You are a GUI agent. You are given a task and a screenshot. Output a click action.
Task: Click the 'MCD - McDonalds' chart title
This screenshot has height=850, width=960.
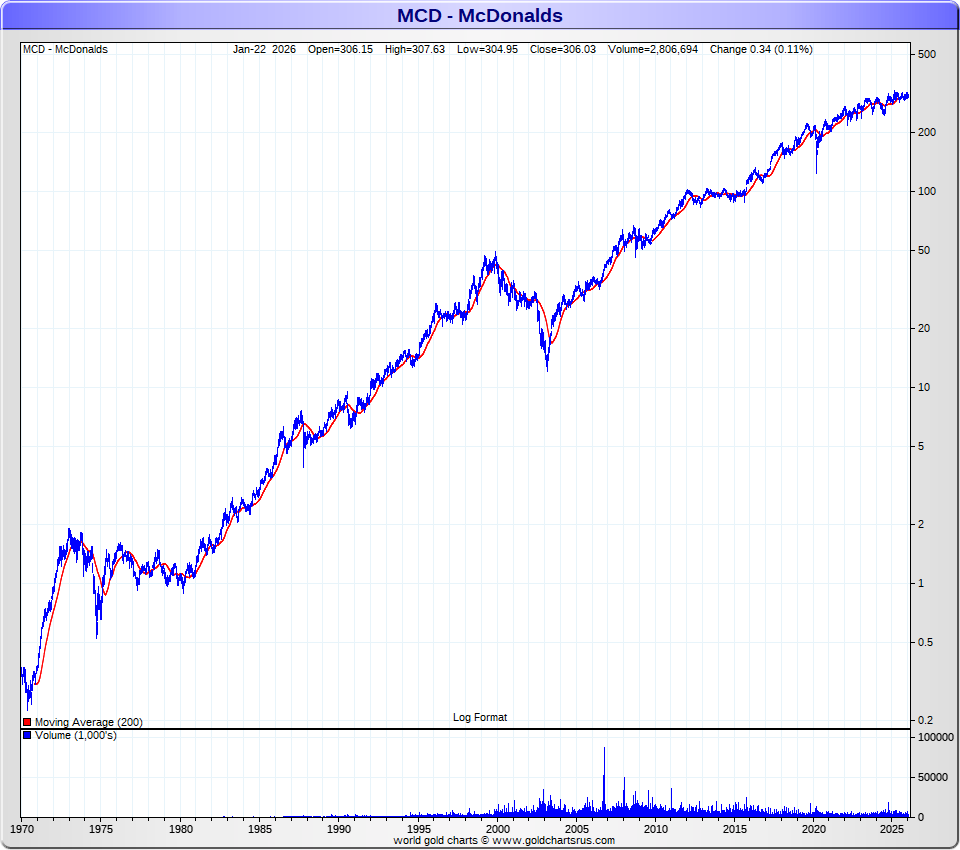(x=479, y=15)
